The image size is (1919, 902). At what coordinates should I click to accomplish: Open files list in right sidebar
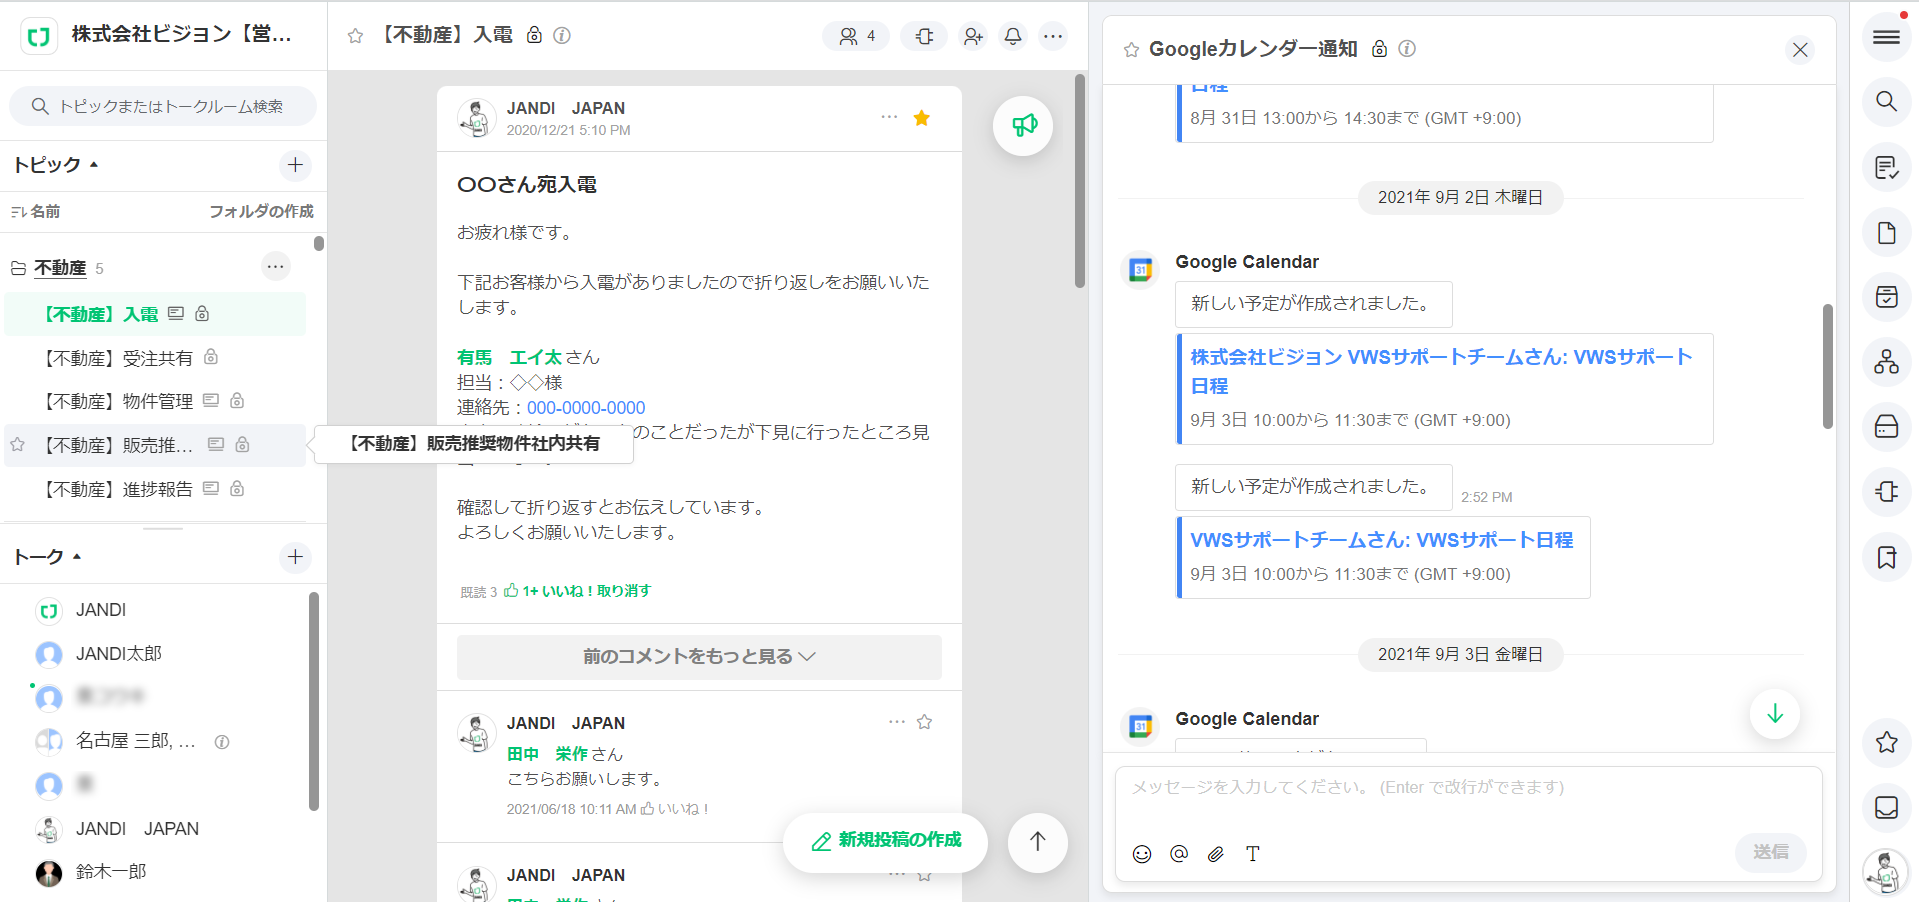pyautogui.click(x=1887, y=233)
